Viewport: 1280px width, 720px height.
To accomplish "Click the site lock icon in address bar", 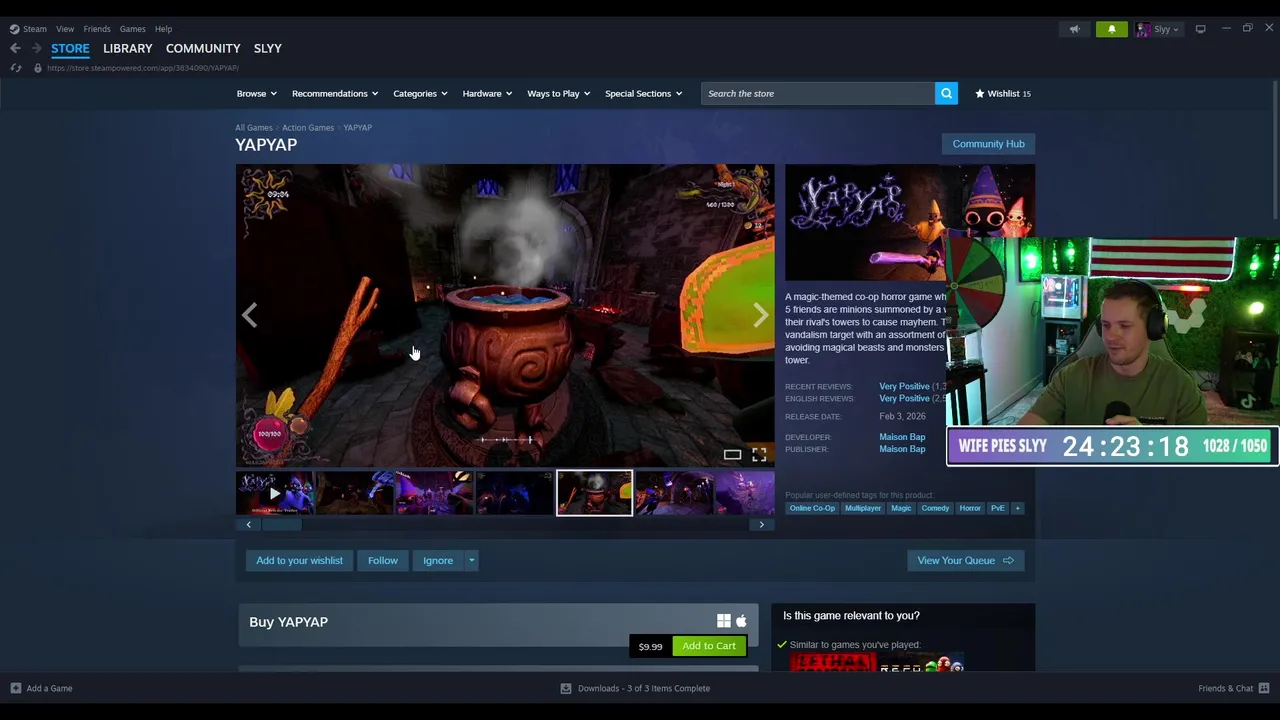I will [x=37, y=68].
